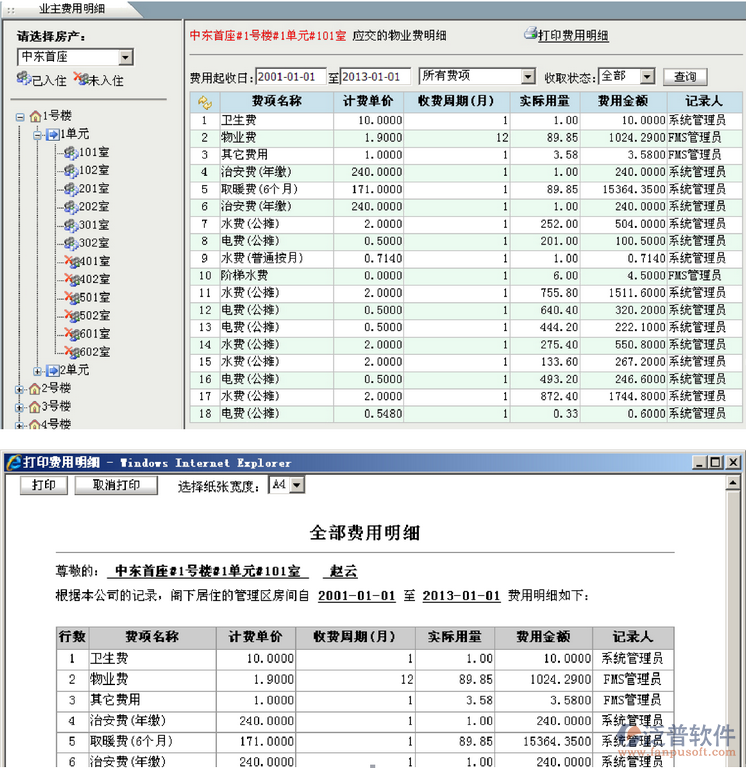Screen dimensions: 746x768
Task: Open the 所有费项 fee type dropdown
Action: [528, 76]
